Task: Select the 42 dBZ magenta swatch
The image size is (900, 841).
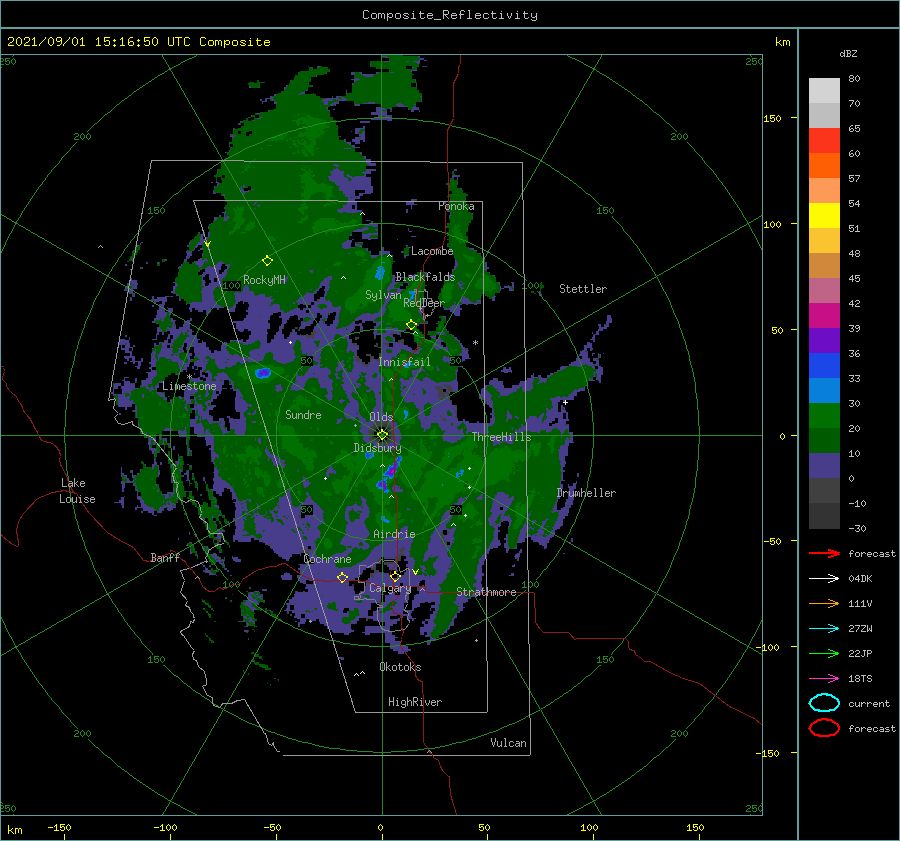Action: tap(824, 315)
